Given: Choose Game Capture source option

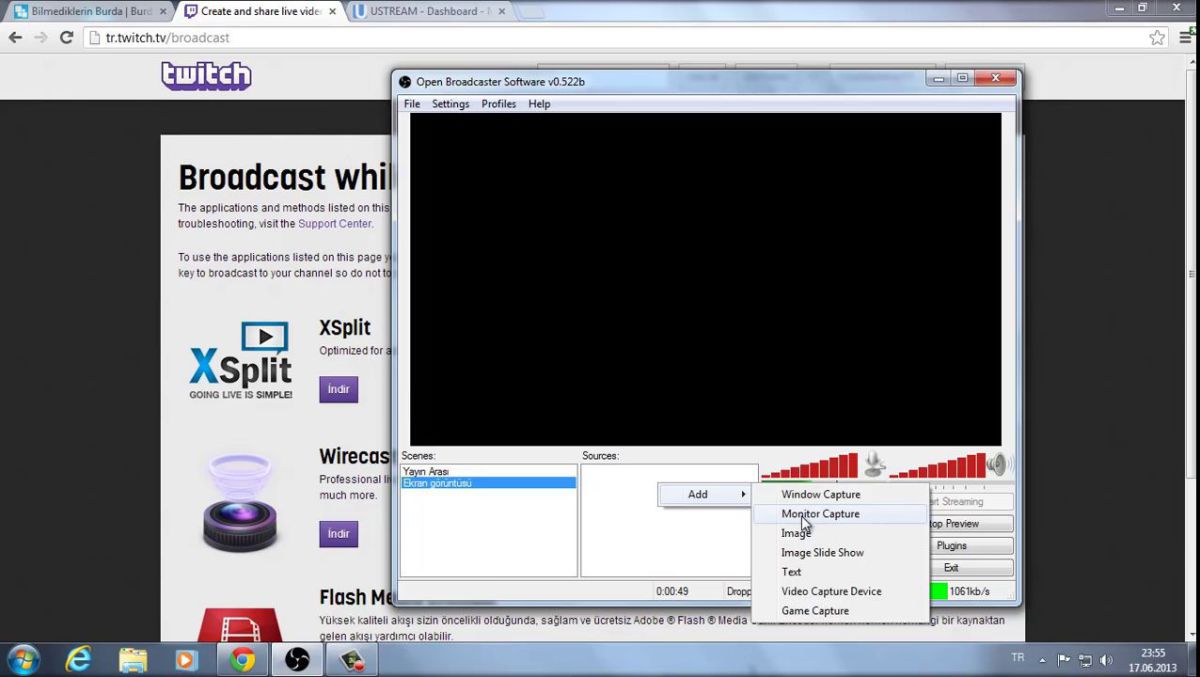Looking at the screenshot, I should click(814, 611).
